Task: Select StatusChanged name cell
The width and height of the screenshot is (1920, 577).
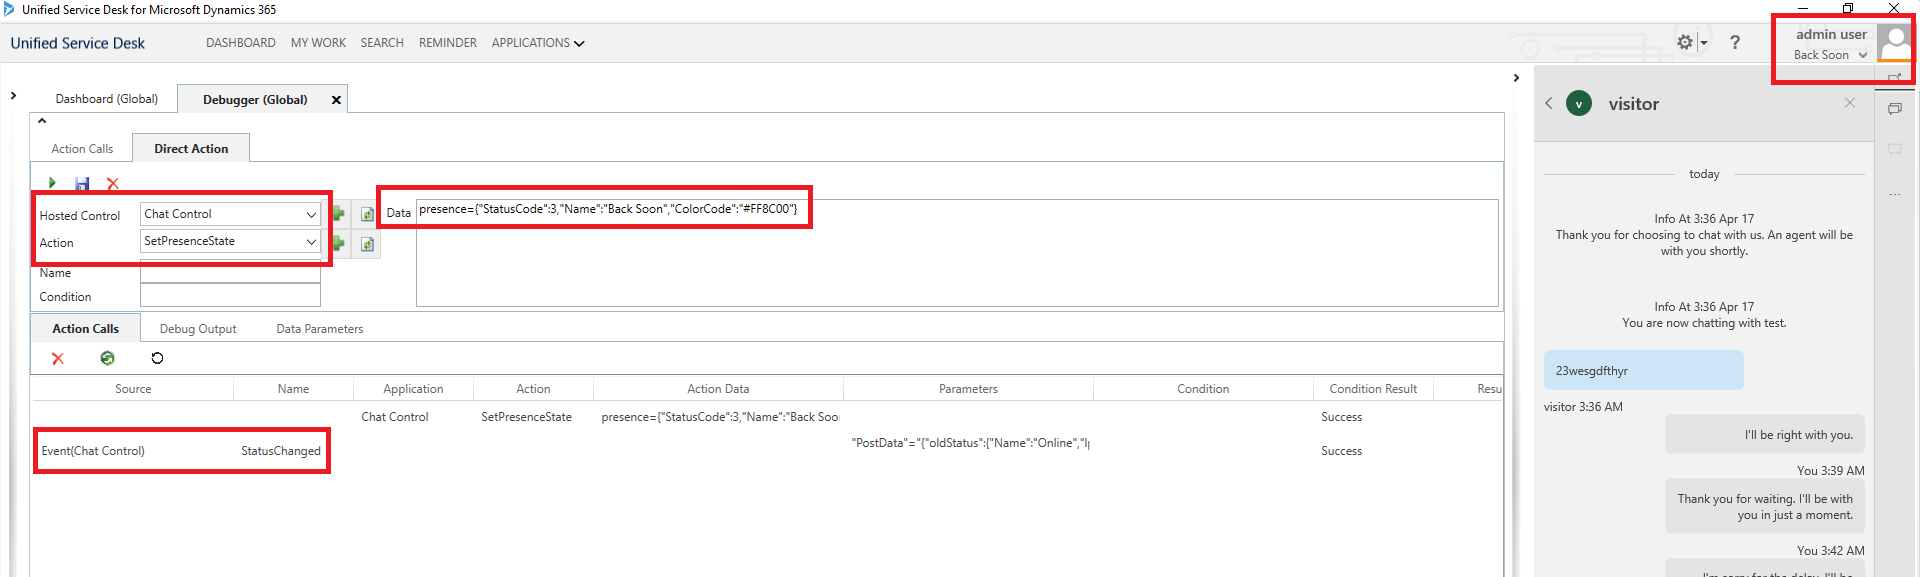Action: [281, 451]
